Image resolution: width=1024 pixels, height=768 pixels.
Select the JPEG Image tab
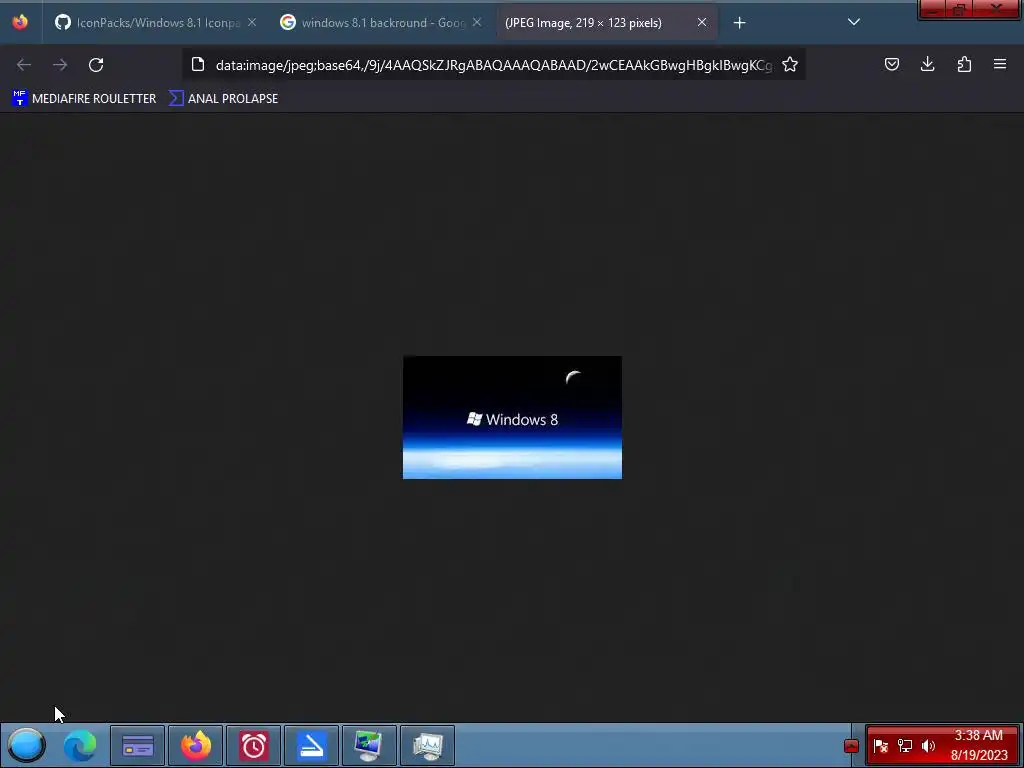607,23
